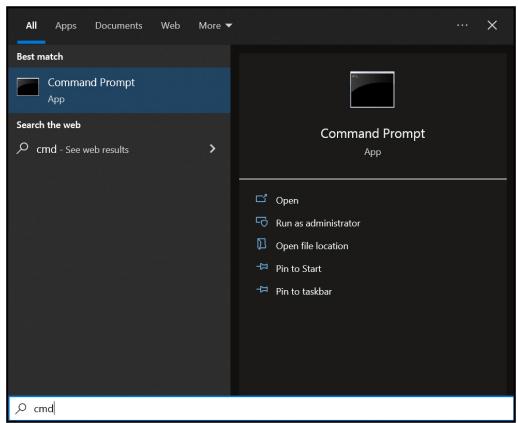518x423 pixels.
Task: Expand the More filter dropdown
Action: pyautogui.click(x=215, y=26)
